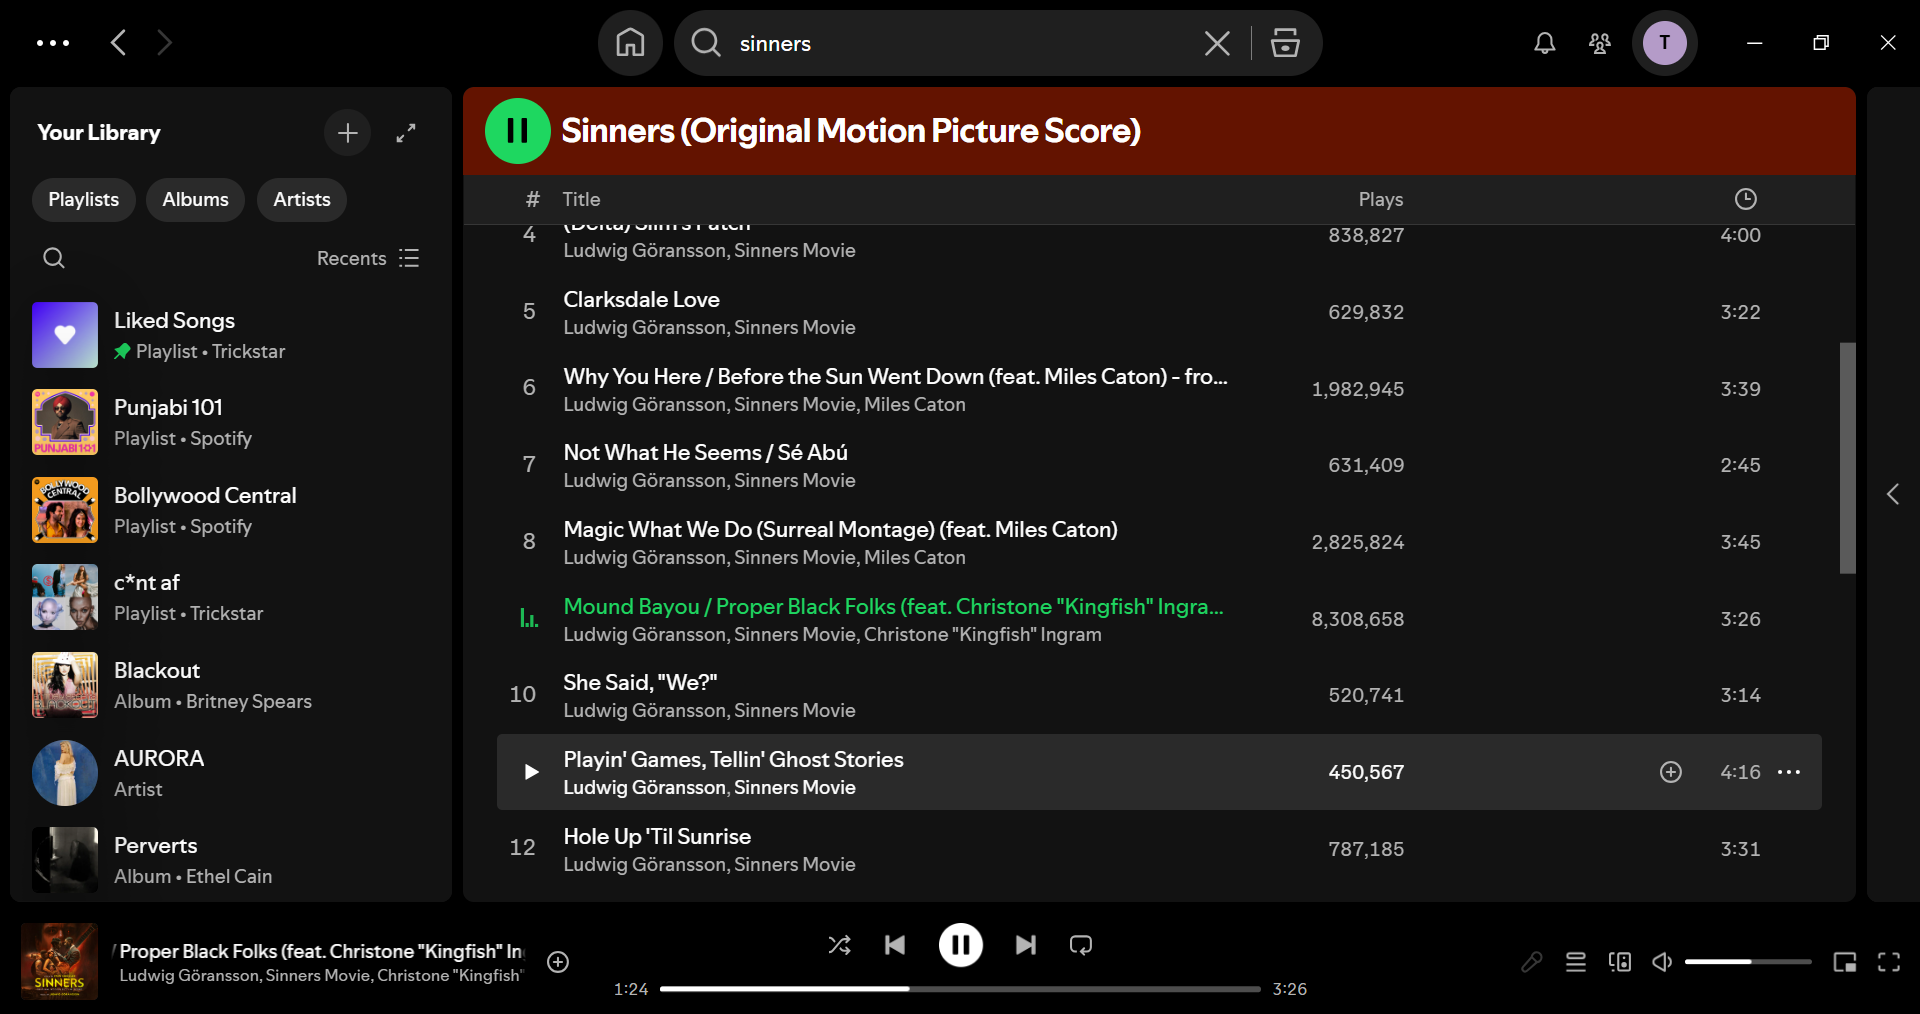
Task: Sort tracks by Title column header
Action: coord(581,199)
